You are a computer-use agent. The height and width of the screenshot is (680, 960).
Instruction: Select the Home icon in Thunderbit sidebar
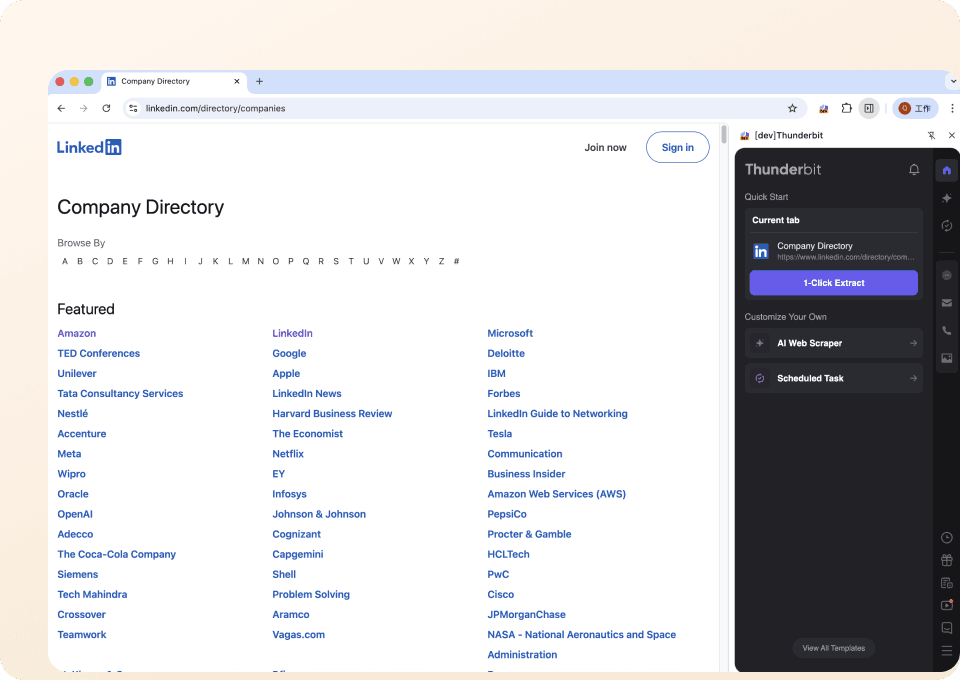946,170
